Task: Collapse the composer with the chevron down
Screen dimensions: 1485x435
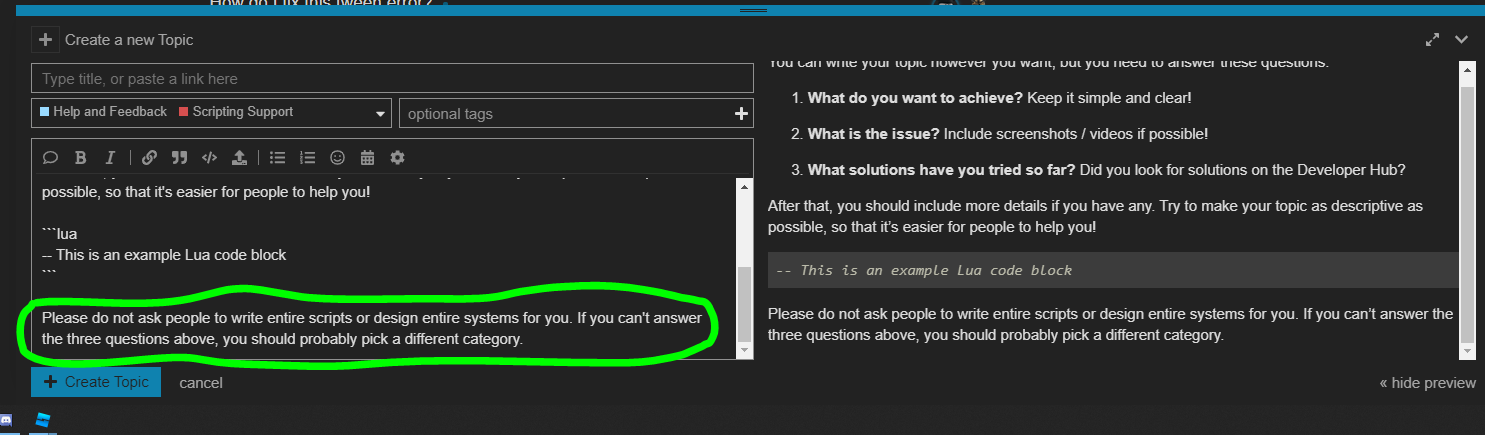Action: click(x=1461, y=40)
